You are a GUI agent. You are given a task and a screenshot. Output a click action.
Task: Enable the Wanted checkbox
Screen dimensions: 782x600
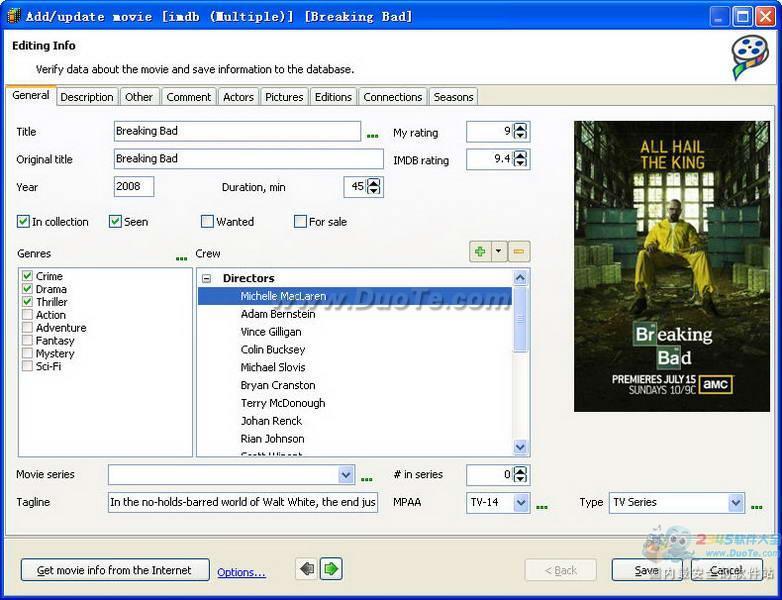207,221
